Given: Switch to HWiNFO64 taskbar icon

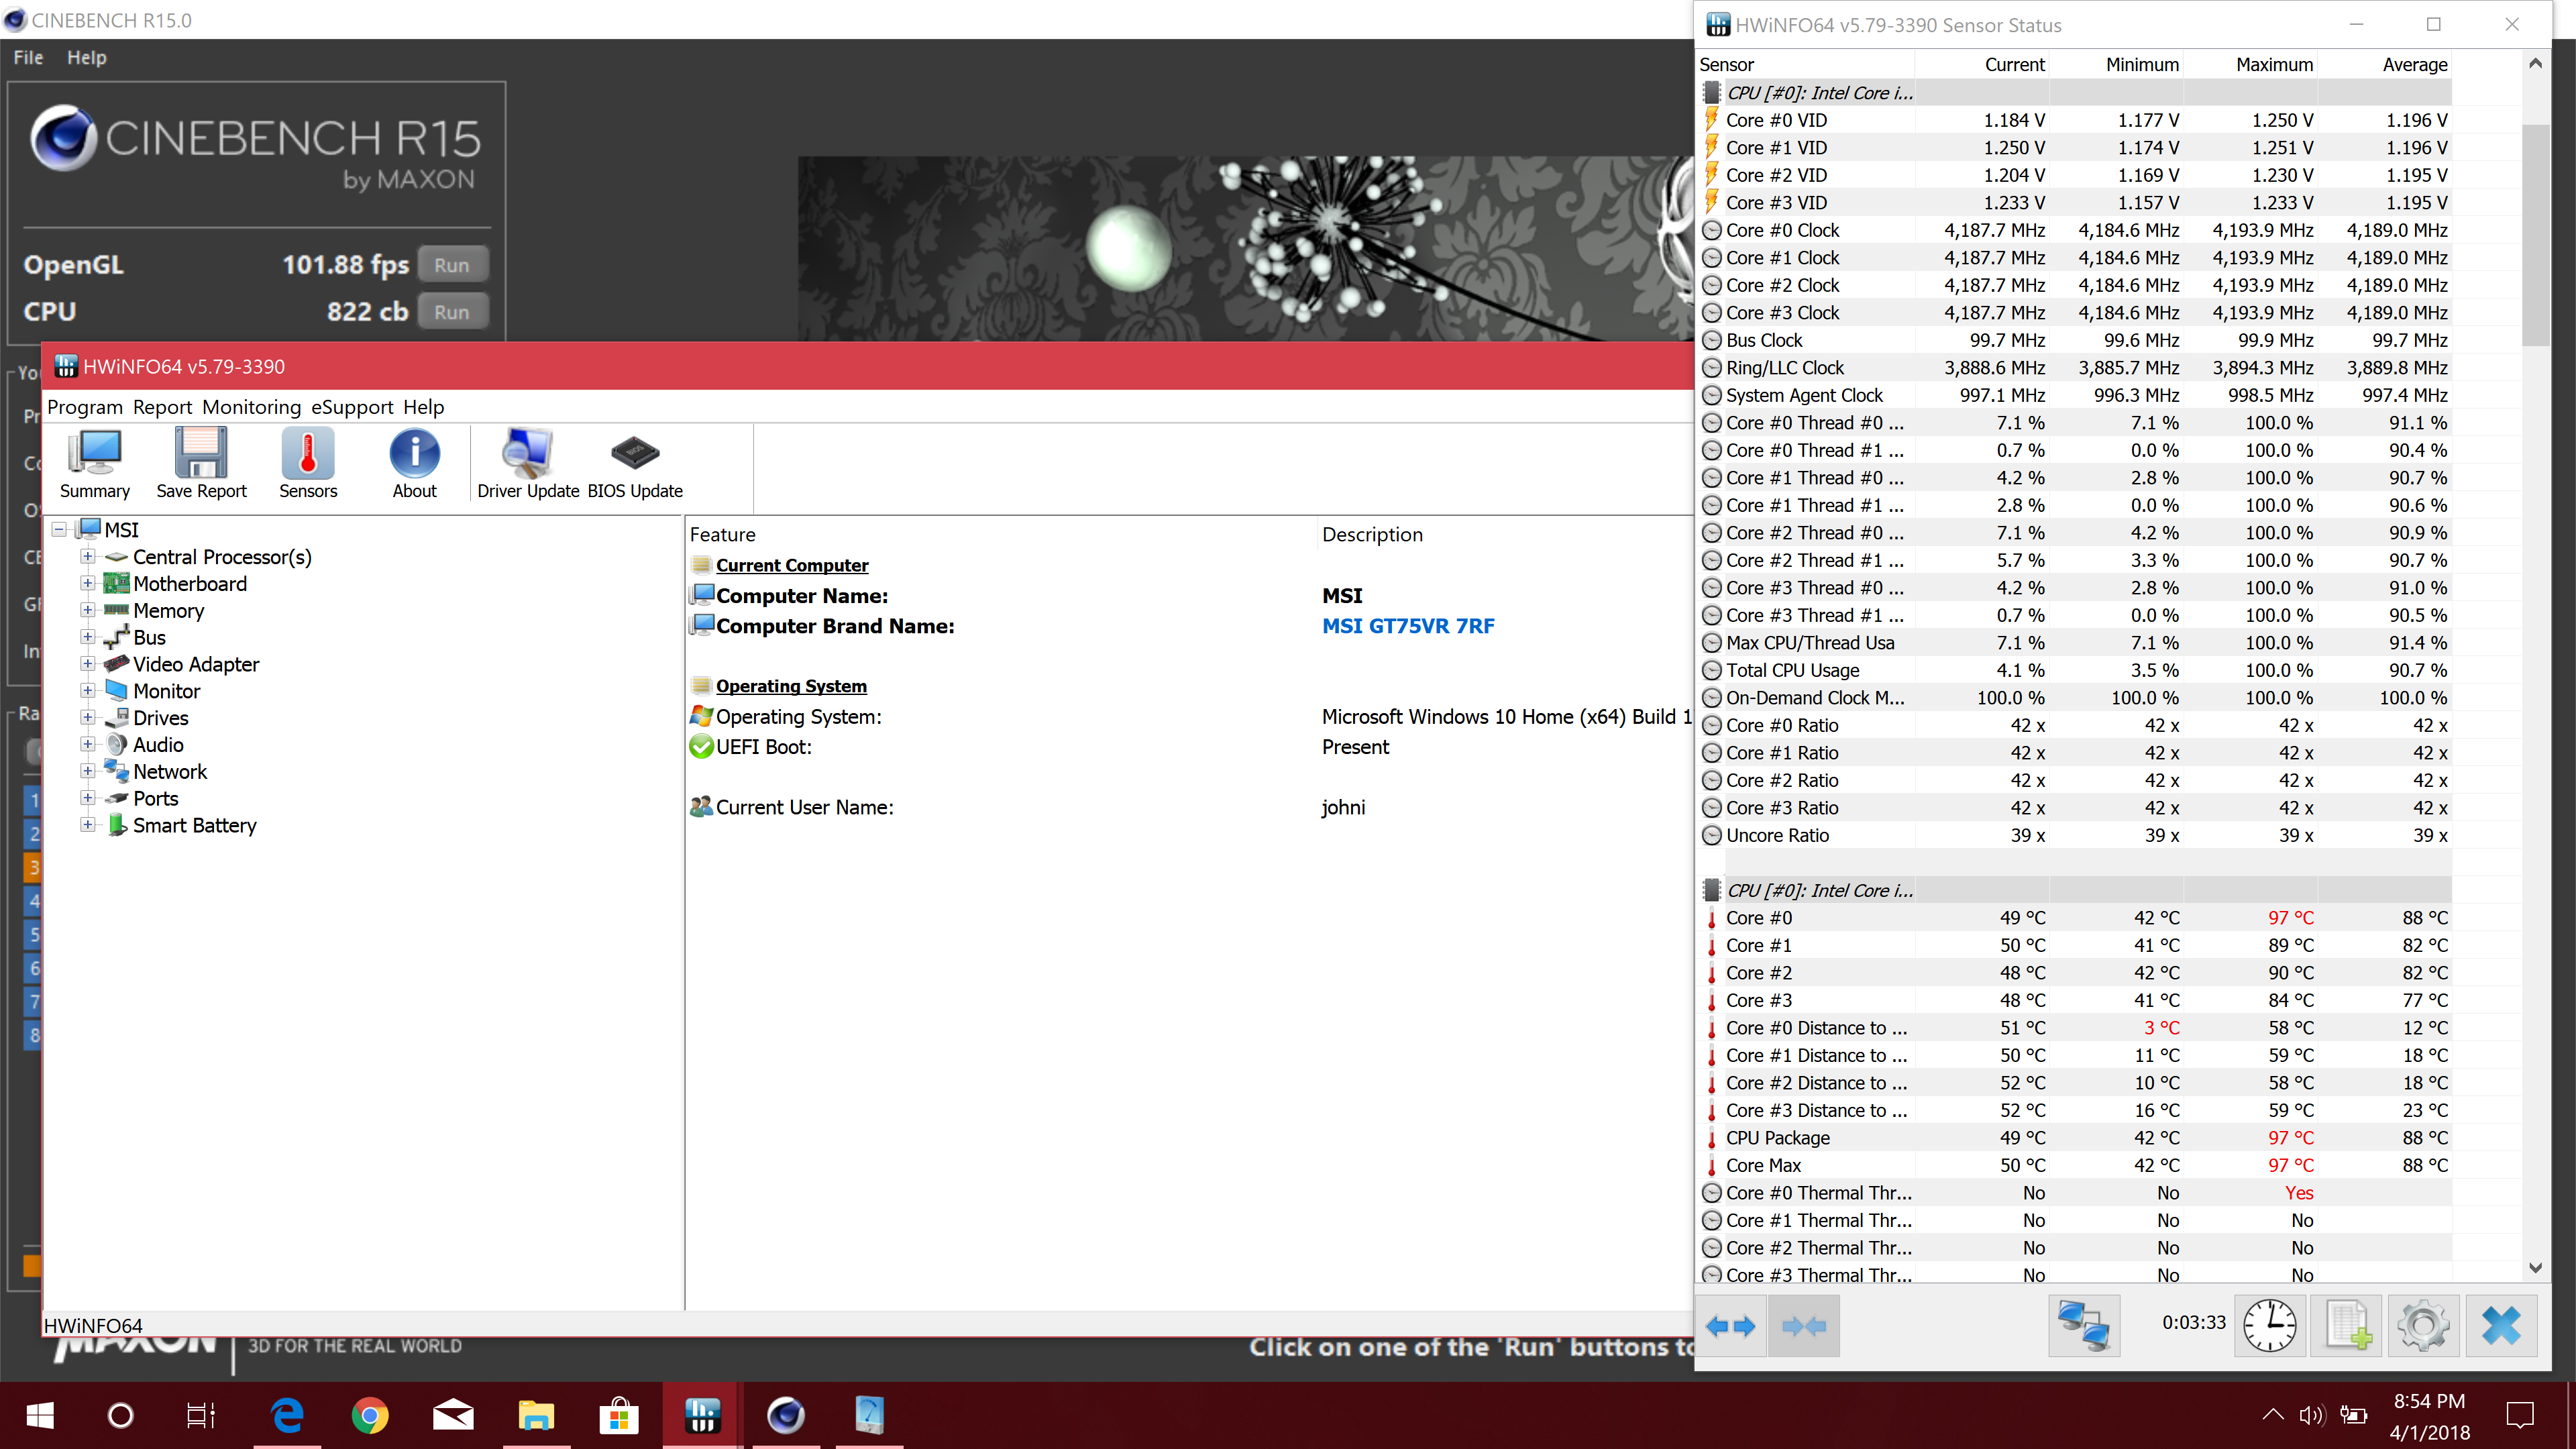Looking at the screenshot, I should (702, 1415).
